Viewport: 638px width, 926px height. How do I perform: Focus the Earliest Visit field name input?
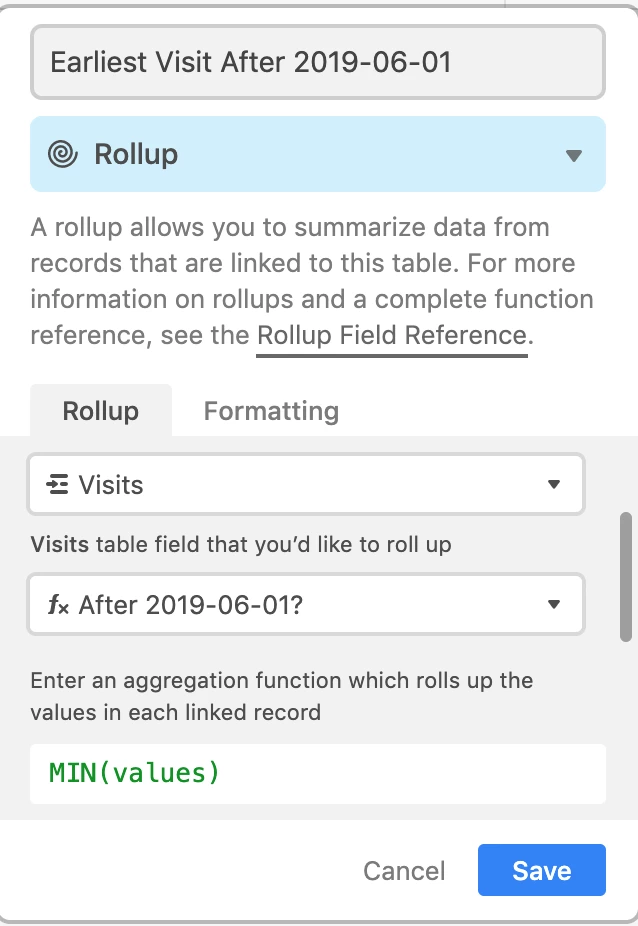coord(318,62)
